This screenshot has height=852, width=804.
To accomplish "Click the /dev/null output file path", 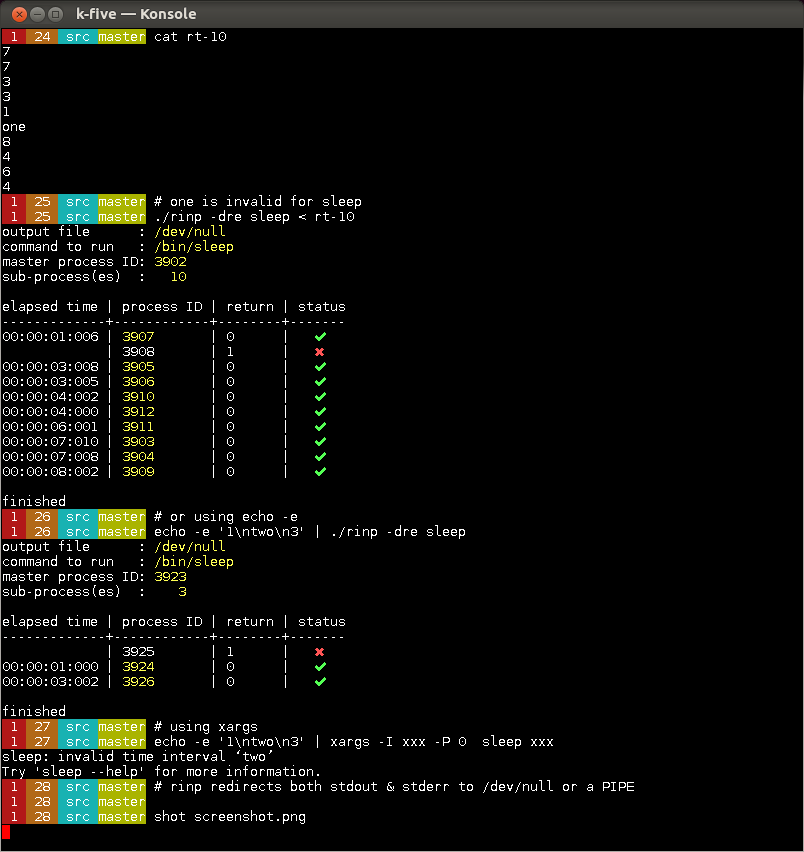I will (190, 231).
